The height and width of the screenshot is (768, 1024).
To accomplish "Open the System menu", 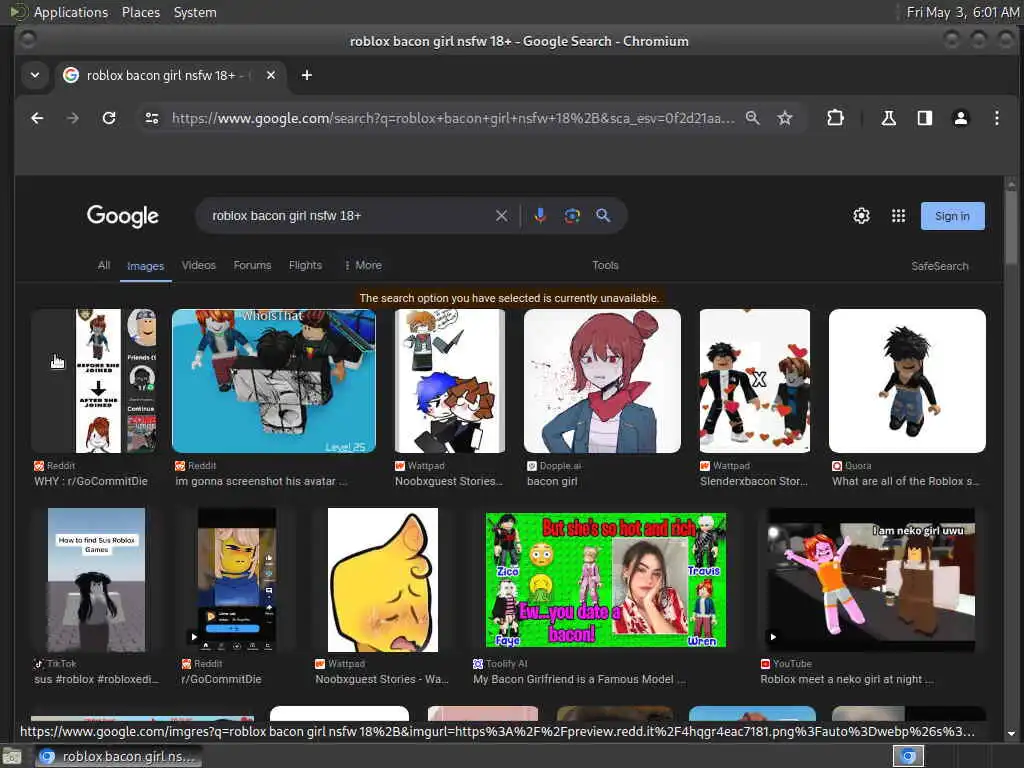I will coord(195,12).
